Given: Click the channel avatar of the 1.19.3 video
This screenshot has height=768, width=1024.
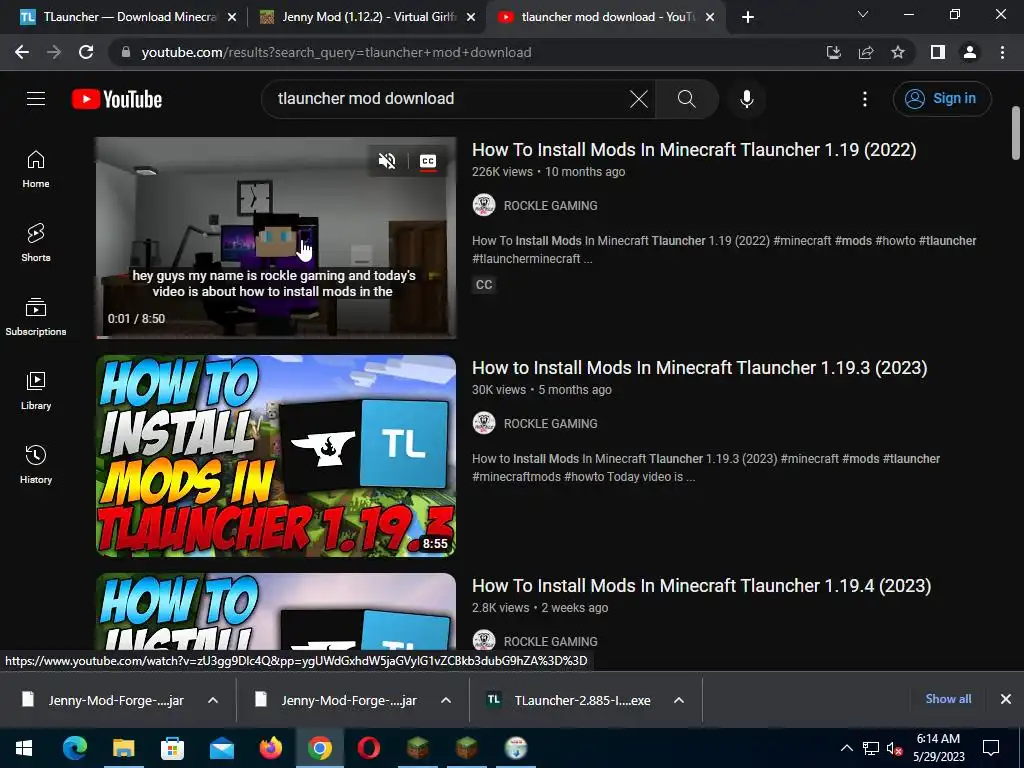Looking at the screenshot, I should pyautogui.click(x=483, y=423).
